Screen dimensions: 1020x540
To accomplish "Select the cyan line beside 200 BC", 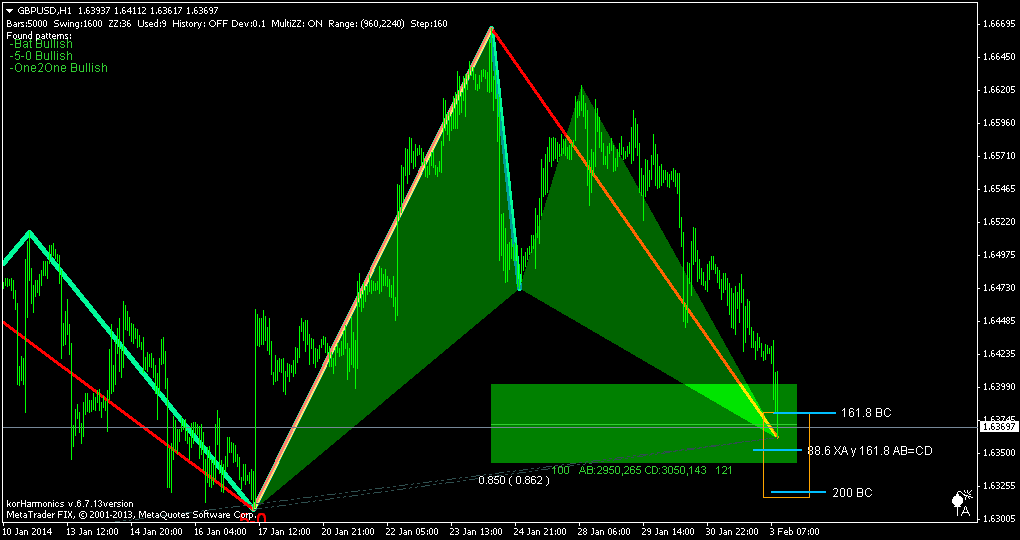I will pyautogui.click(x=799, y=493).
